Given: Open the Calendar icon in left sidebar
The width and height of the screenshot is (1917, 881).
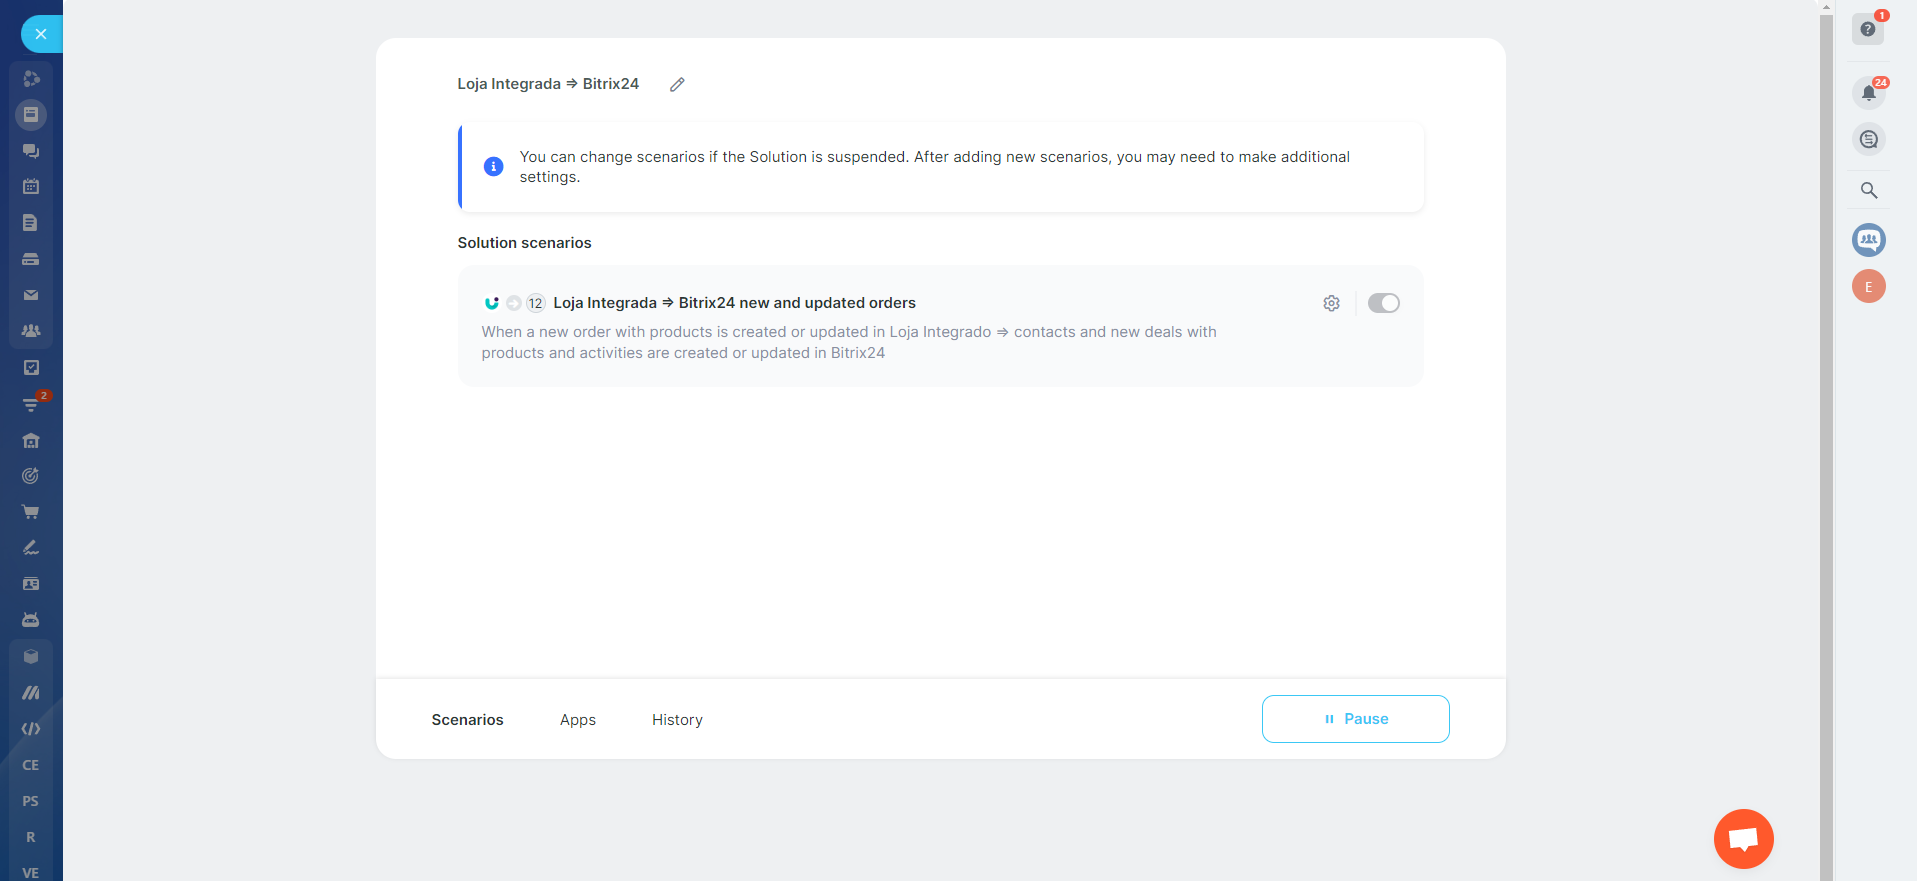Looking at the screenshot, I should coord(31,187).
